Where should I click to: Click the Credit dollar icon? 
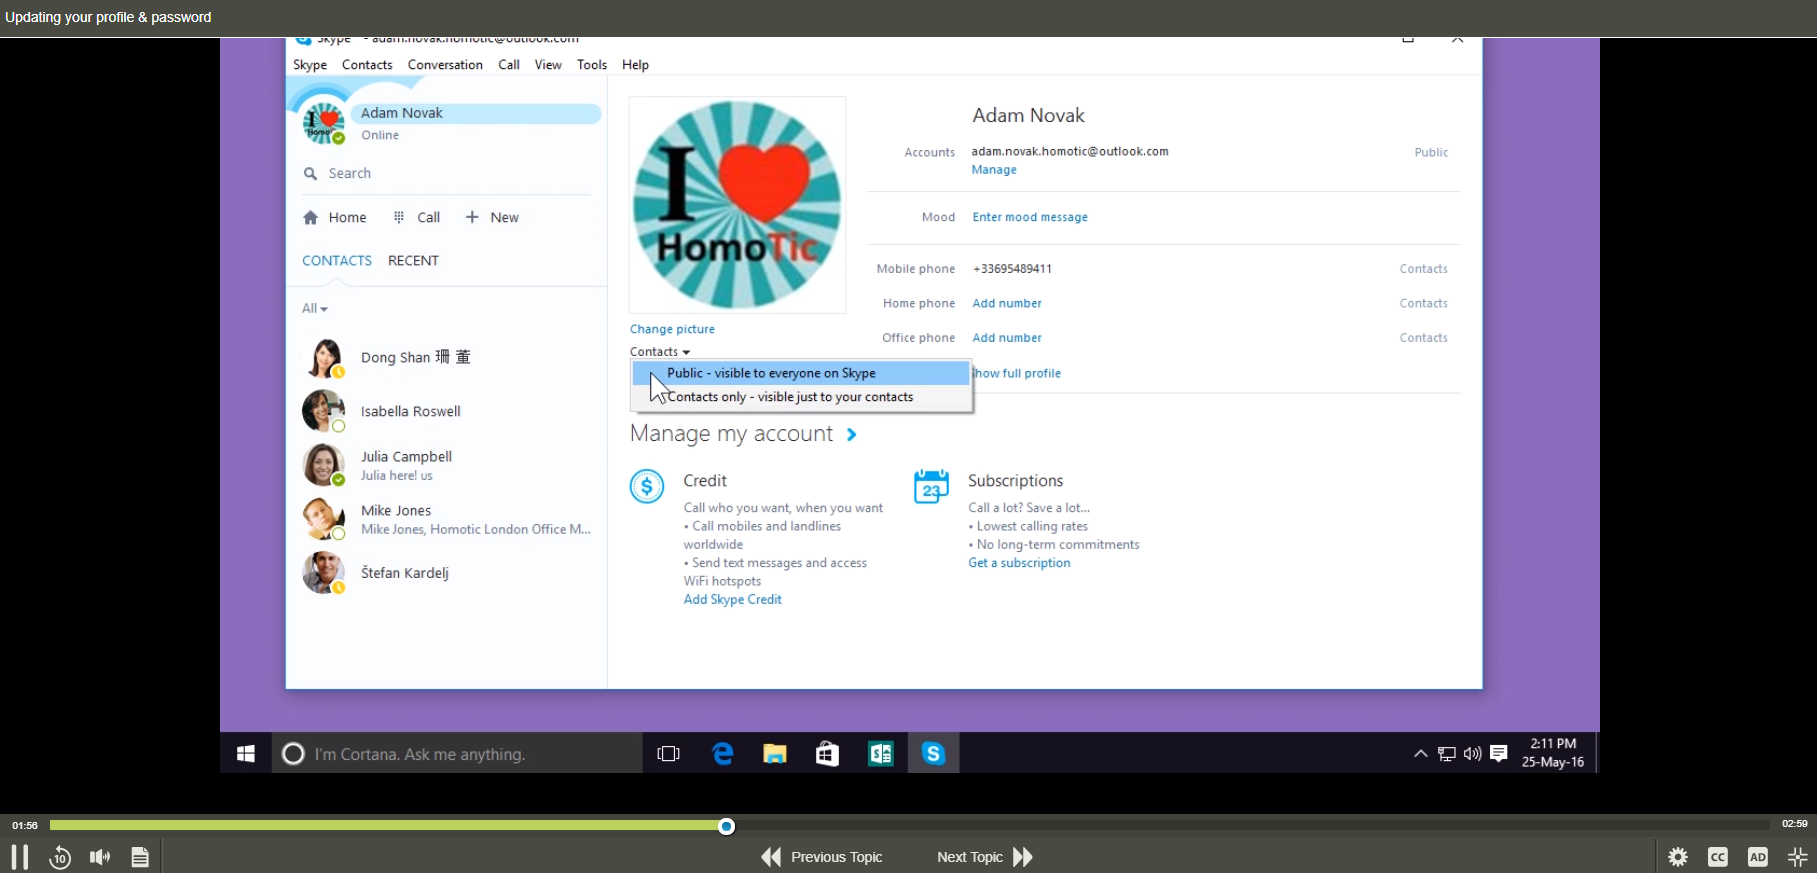(x=647, y=487)
